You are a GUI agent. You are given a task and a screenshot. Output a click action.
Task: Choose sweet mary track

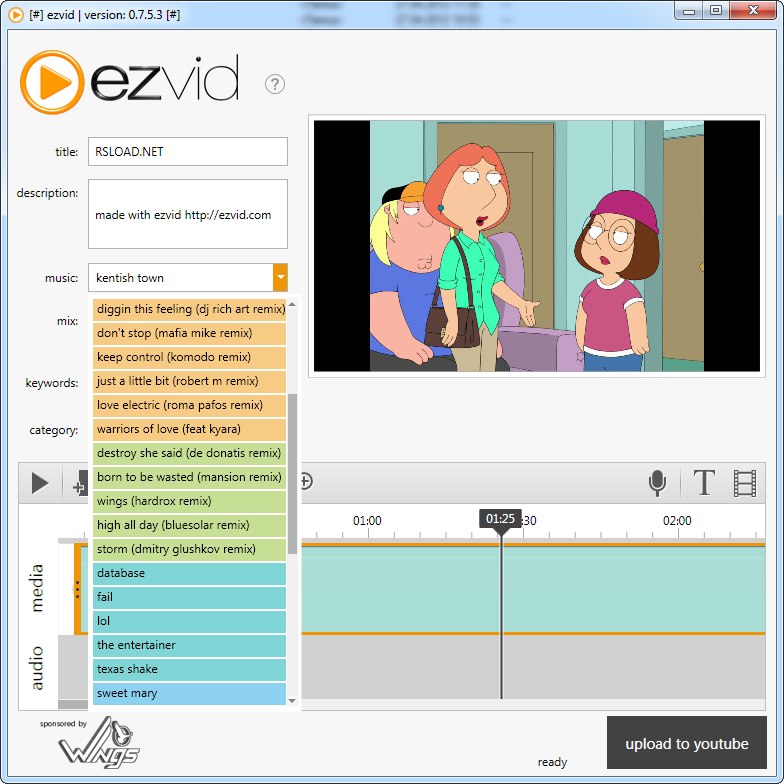click(x=190, y=693)
